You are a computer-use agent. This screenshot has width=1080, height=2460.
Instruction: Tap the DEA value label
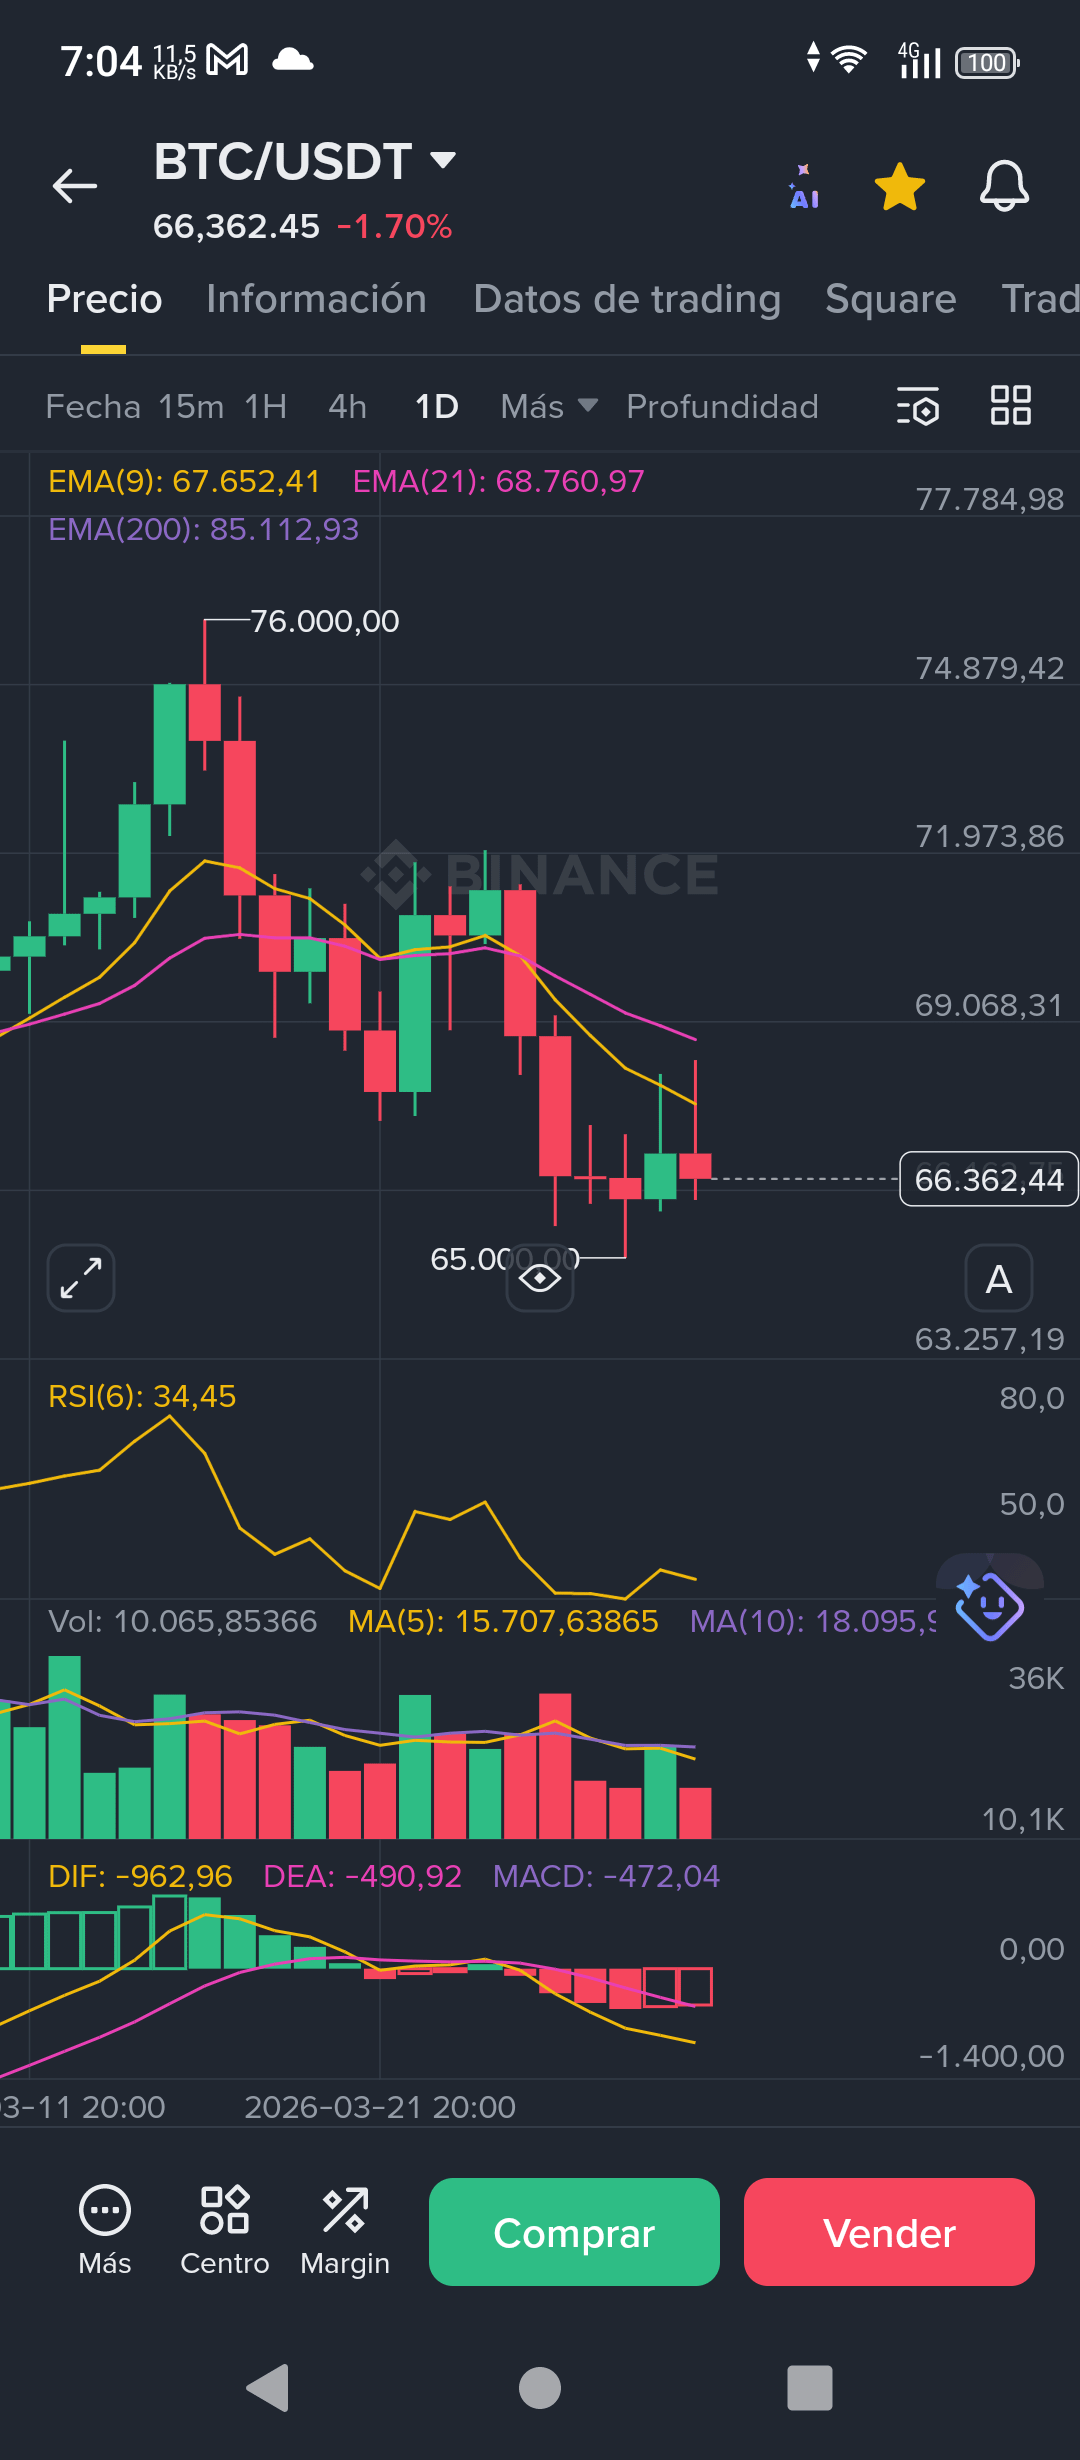coord(362,1876)
